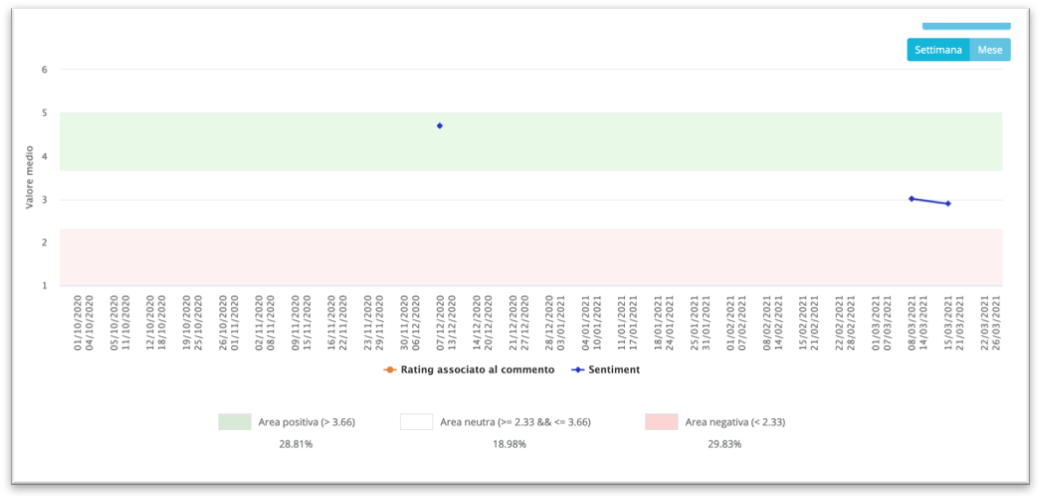Click the blue bar above Settimana button

pos(966,26)
